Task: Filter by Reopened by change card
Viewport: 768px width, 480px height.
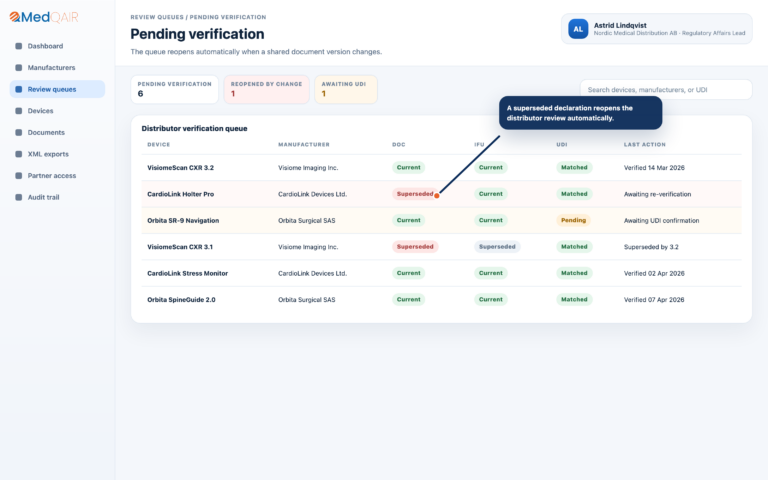Action: click(266, 89)
